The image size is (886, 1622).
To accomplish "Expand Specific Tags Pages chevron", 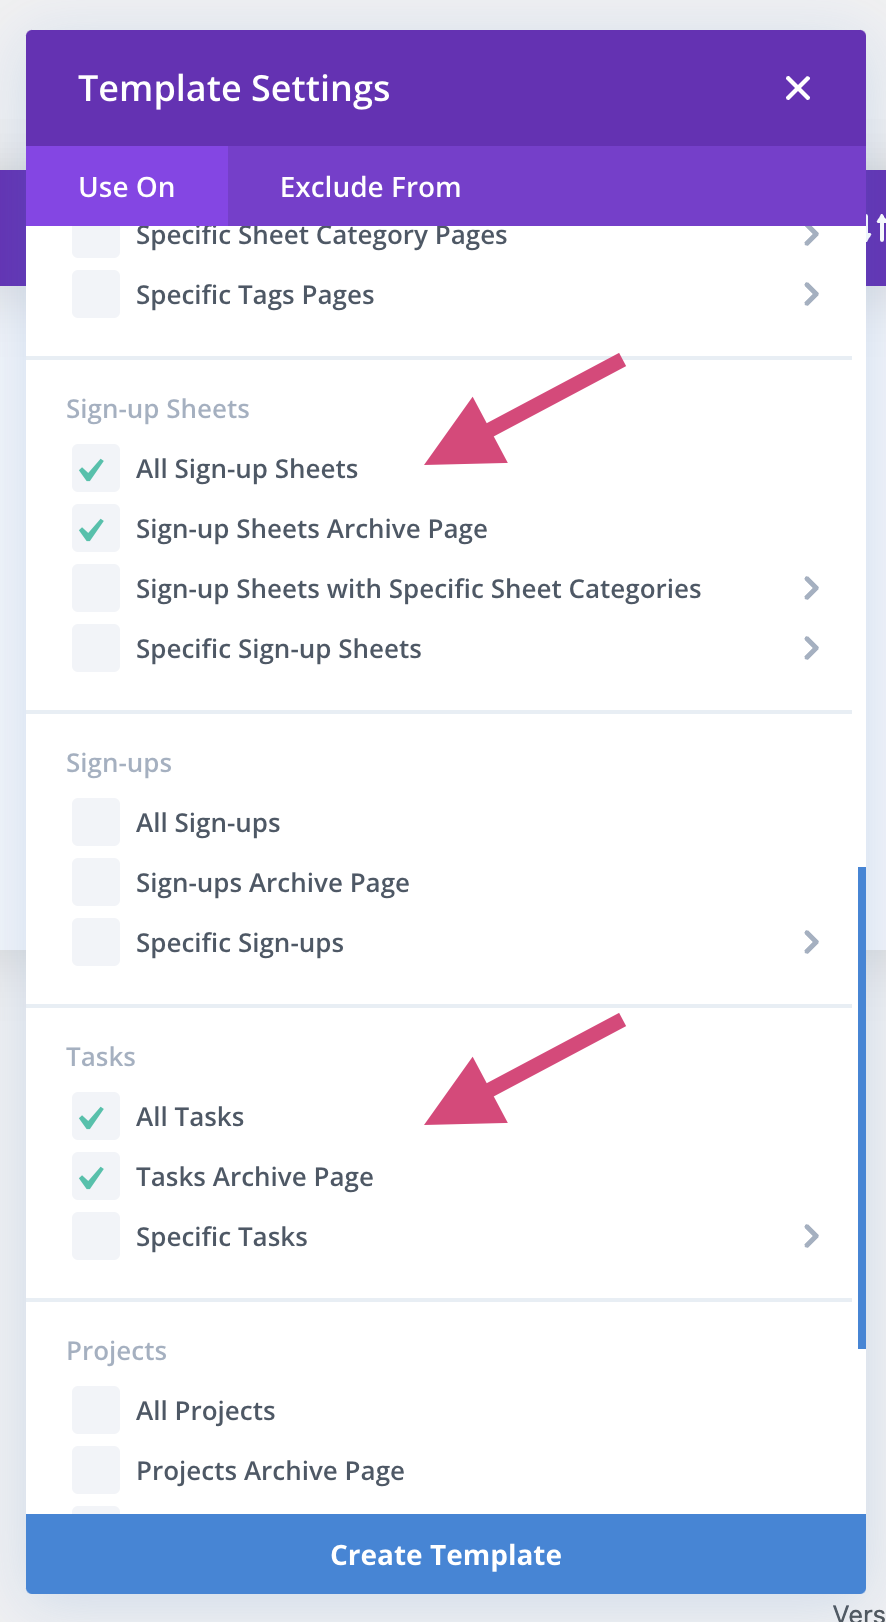I will coord(812,294).
